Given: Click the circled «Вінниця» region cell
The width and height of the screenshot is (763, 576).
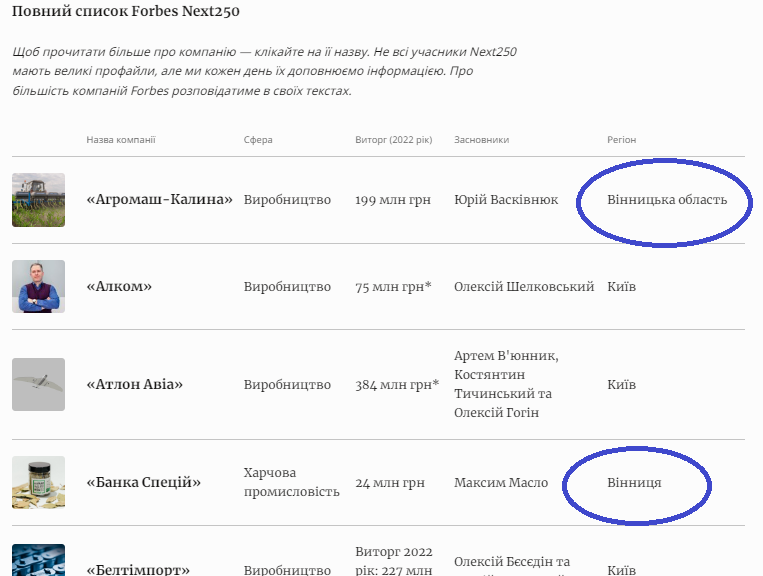Looking at the screenshot, I should (x=634, y=483).
